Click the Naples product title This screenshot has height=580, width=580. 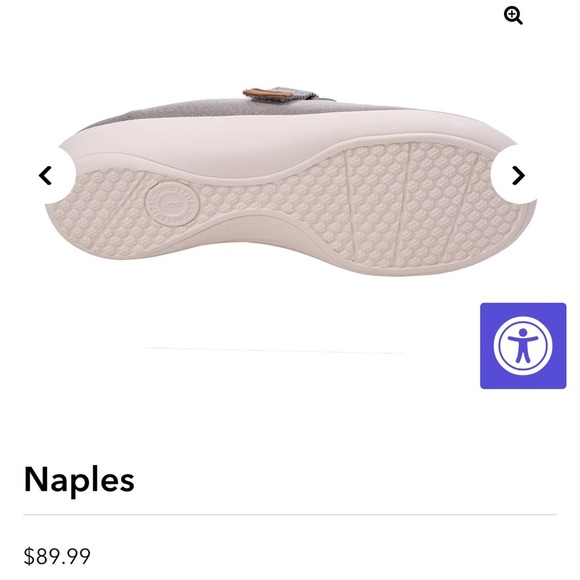click(79, 480)
